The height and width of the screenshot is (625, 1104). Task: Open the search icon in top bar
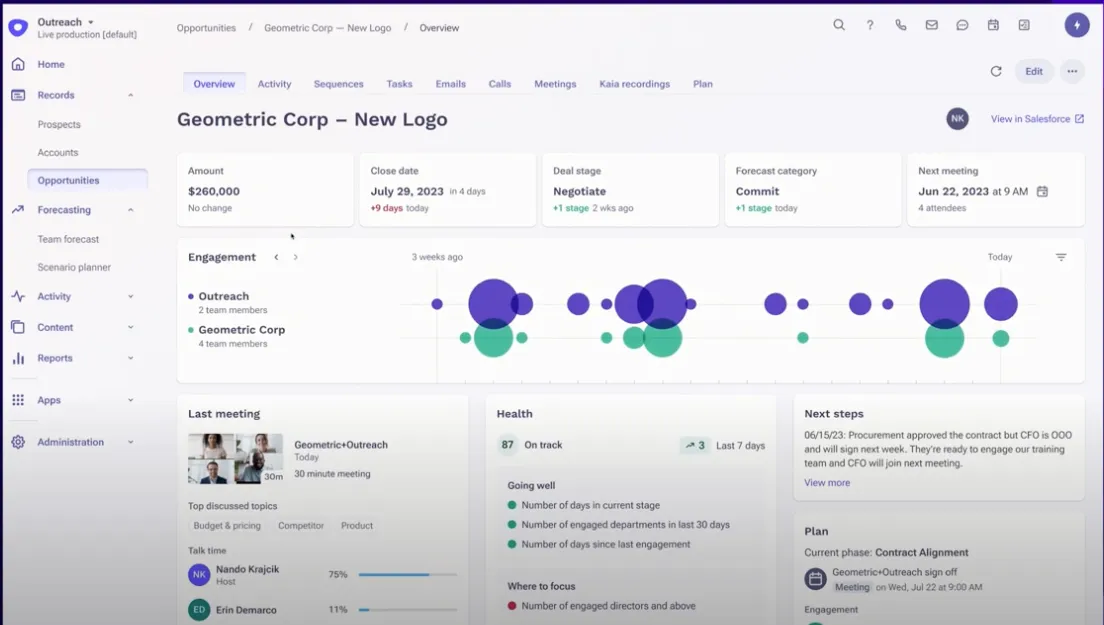tap(839, 25)
